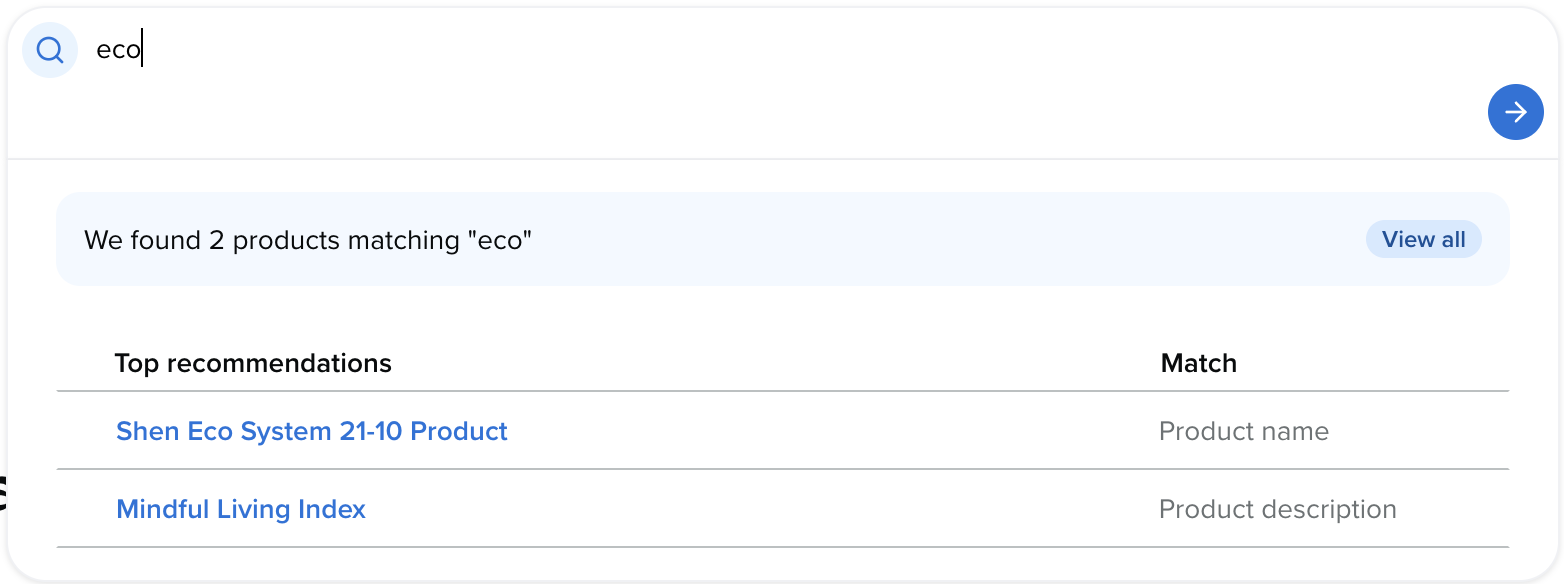
Task: Select the "Product name" match label
Action: tap(1243, 431)
